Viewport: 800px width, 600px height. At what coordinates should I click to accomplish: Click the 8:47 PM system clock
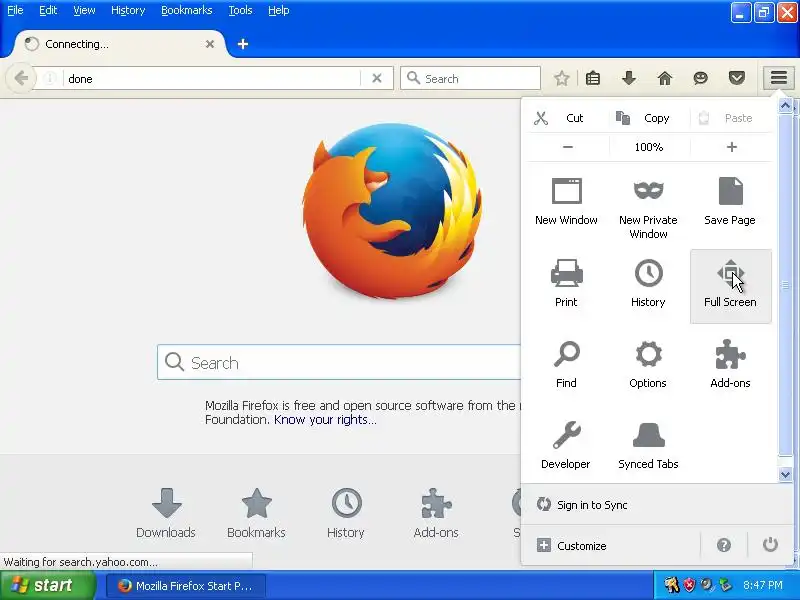(x=763, y=585)
